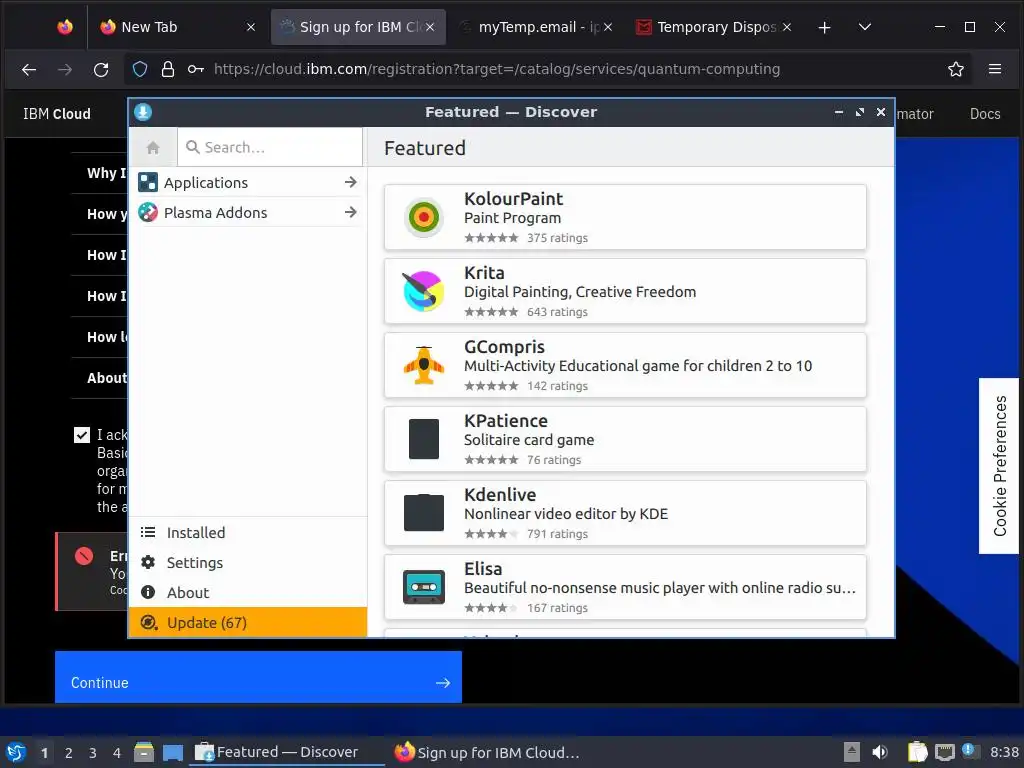Image resolution: width=1024 pixels, height=768 pixels.
Task: Click the saved password key icon
Action: point(195,69)
